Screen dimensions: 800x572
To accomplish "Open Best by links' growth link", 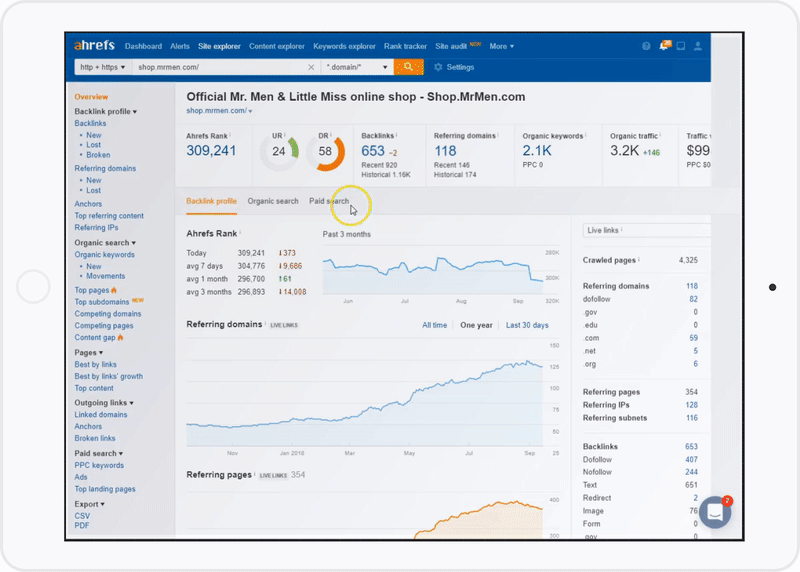I will click(109, 376).
